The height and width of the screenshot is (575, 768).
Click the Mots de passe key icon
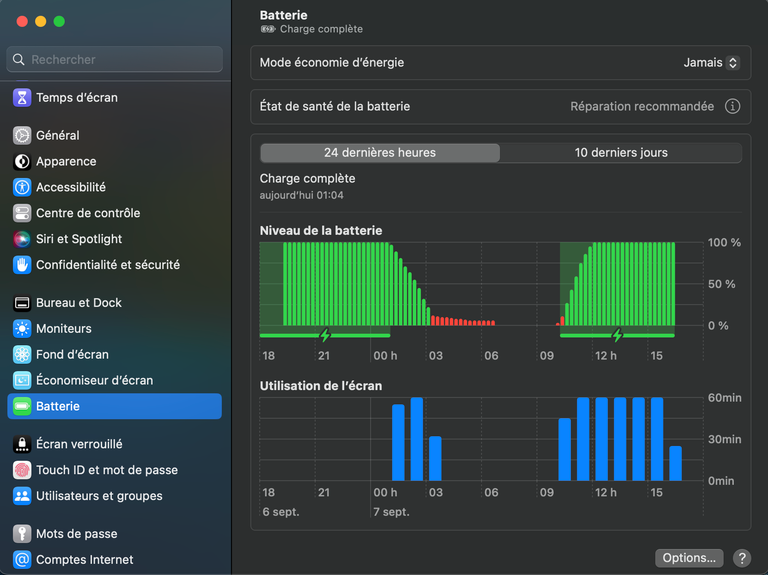(x=22, y=534)
